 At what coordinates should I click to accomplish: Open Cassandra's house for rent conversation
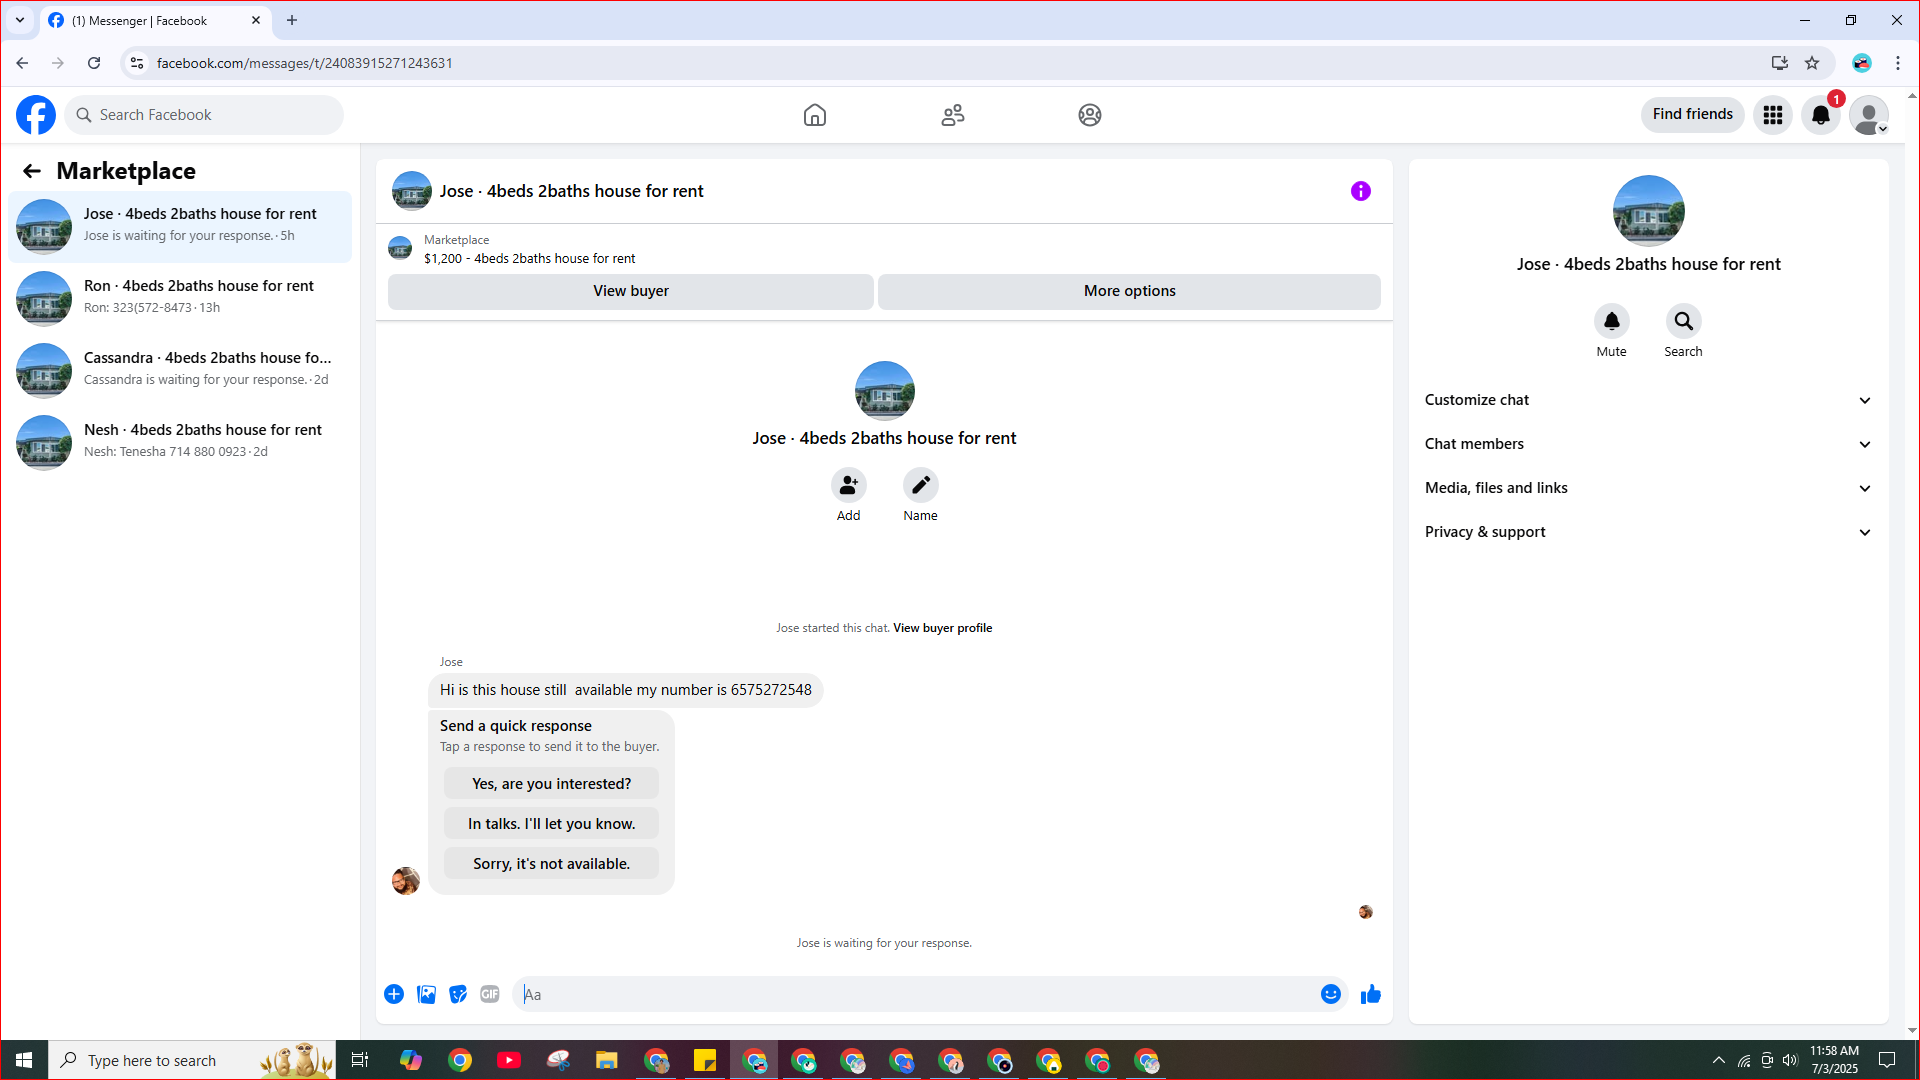coord(180,370)
